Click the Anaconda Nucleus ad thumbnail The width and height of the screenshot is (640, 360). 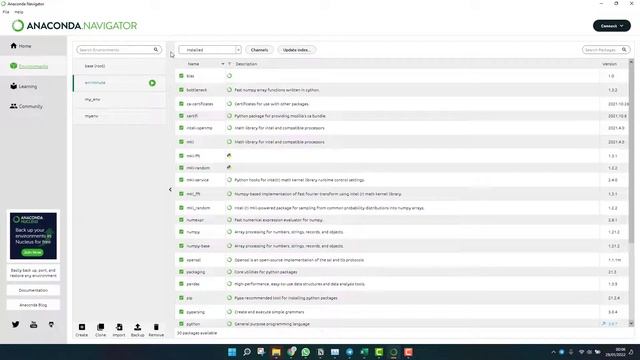pos(33,236)
